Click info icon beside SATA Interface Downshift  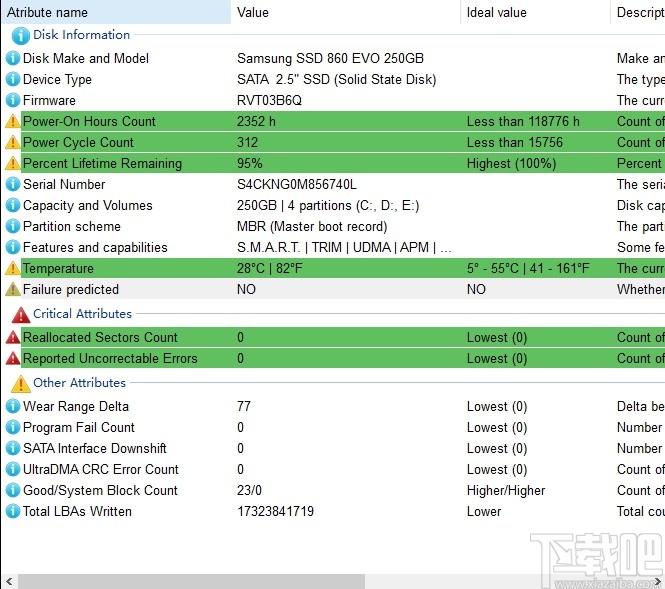point(13,448)
